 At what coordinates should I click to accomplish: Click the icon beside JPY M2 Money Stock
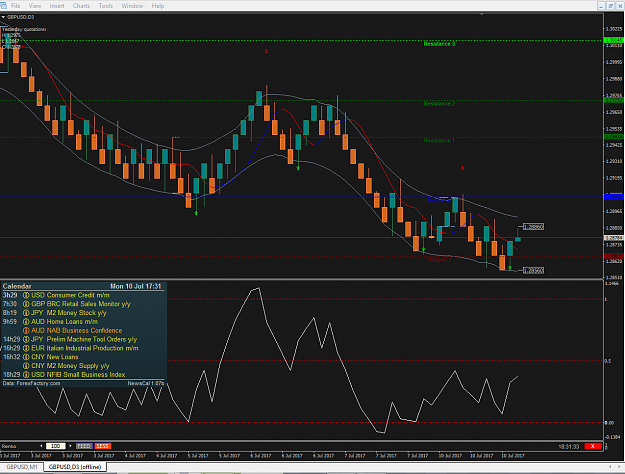[x=26, y=313]
